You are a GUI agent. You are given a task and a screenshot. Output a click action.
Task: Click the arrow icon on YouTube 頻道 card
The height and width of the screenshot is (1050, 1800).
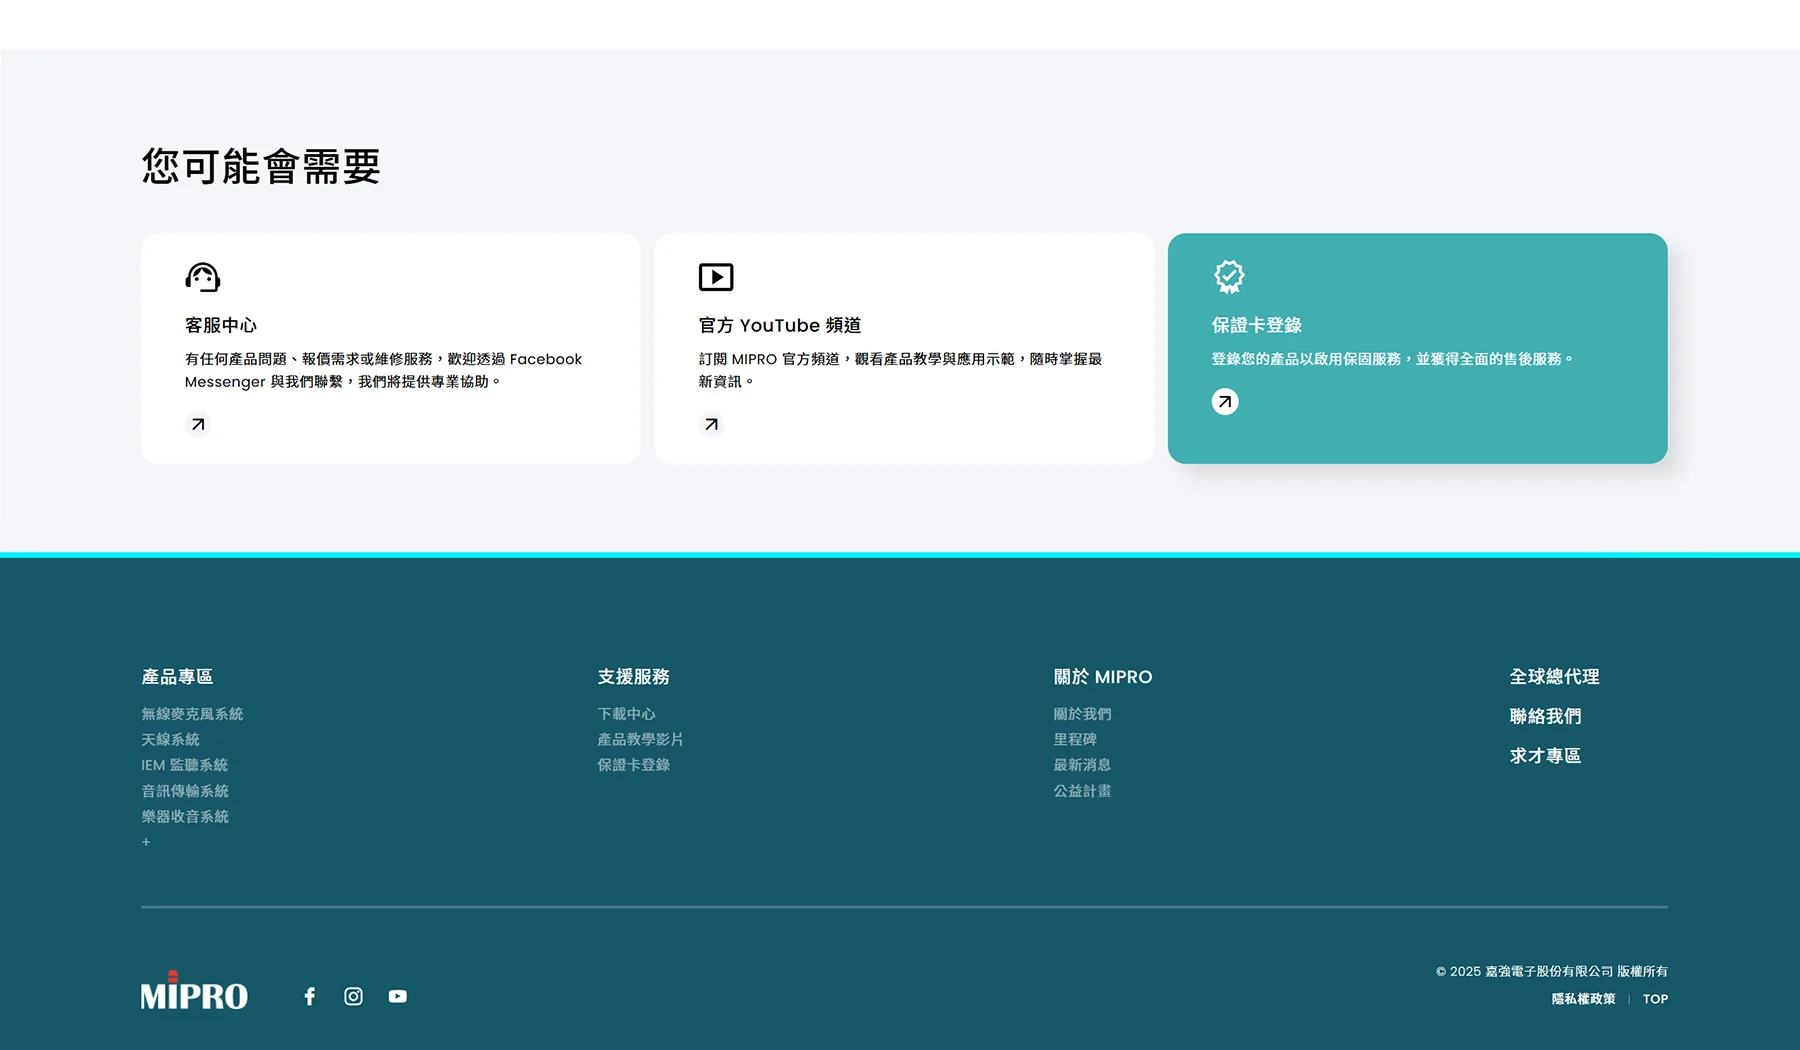click(711, 424)
